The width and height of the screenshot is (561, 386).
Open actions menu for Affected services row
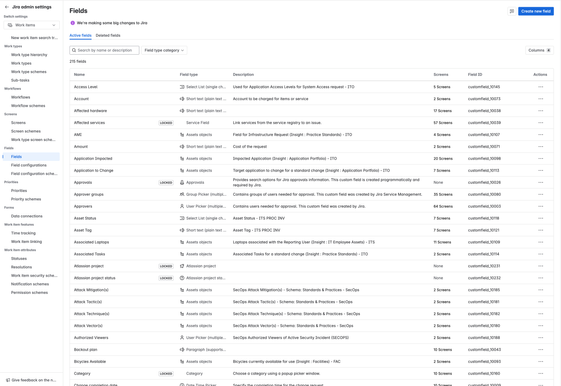(540, 123)
